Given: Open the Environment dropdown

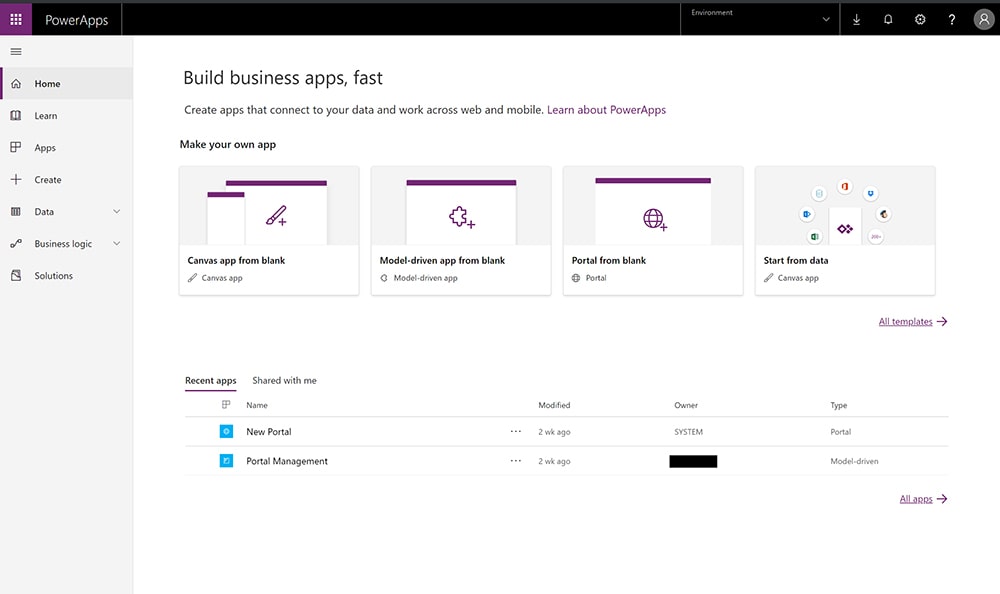Looking at the screenshot, I should click(760, 20).
